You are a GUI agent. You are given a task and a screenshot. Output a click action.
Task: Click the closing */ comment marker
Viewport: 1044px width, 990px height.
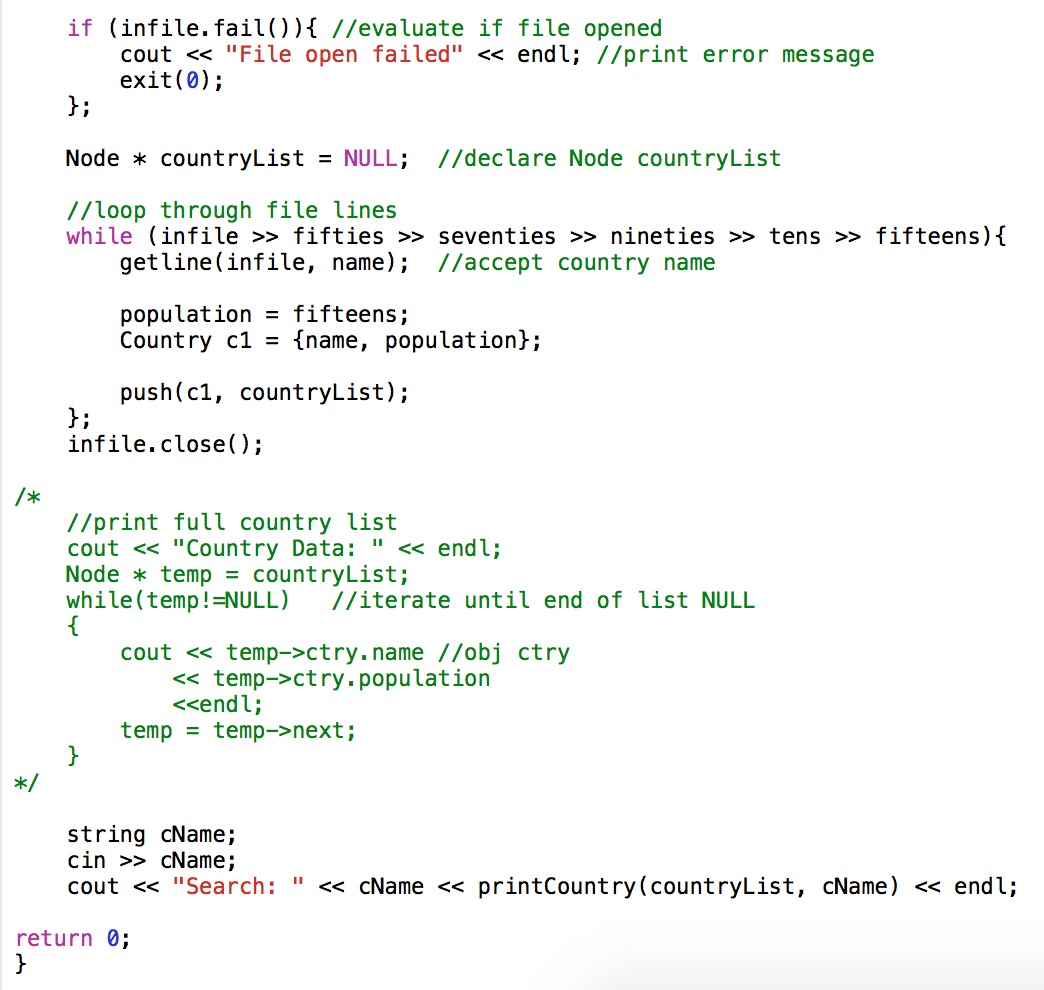(27, 782)
